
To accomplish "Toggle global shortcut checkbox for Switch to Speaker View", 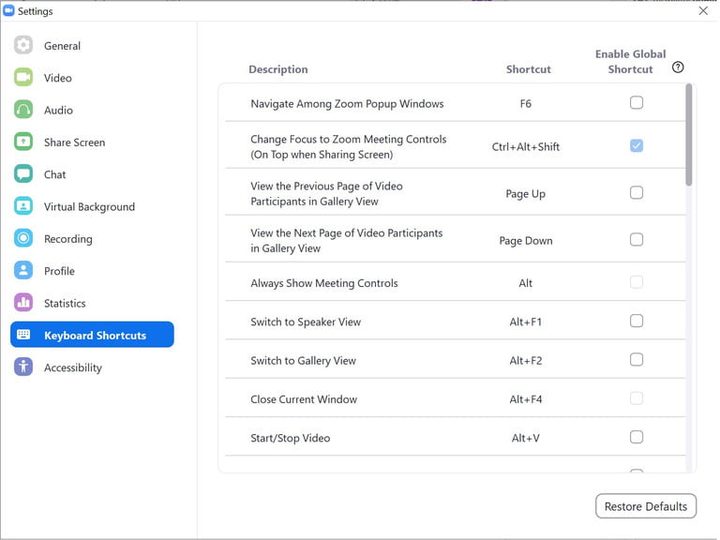I will [636, 321].
